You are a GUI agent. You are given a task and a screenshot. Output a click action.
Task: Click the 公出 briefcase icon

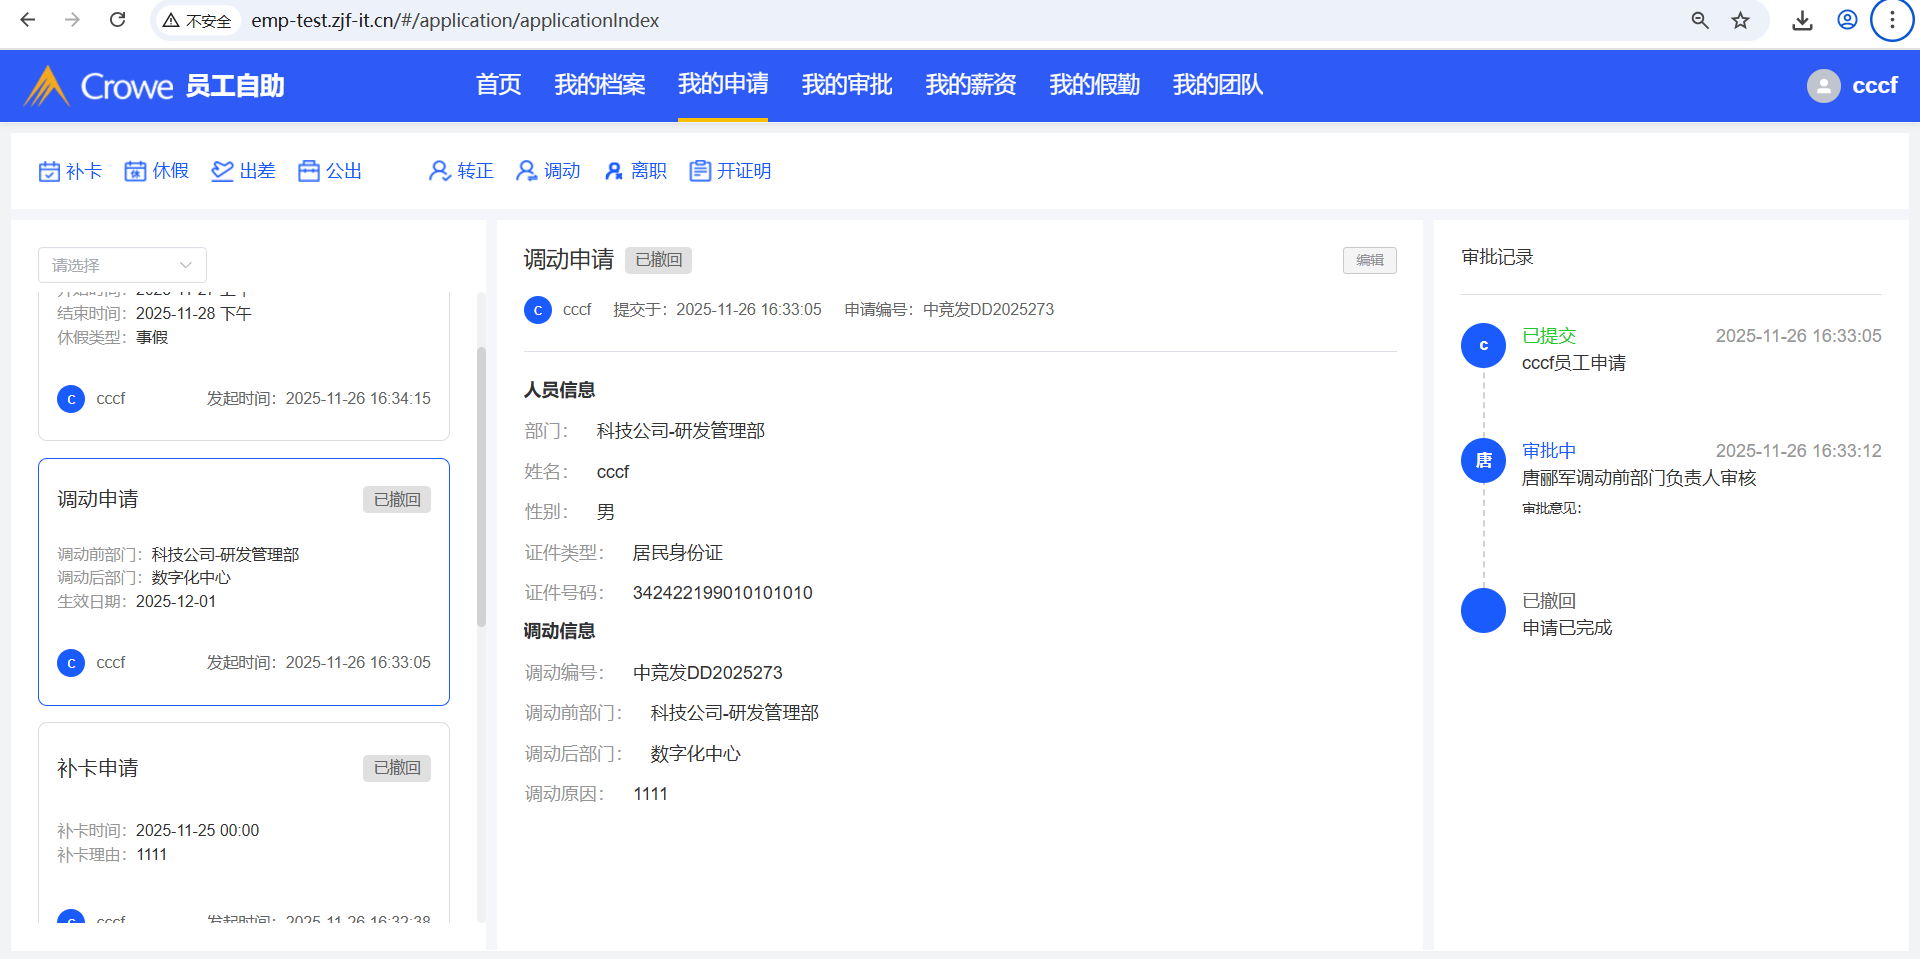click(x=309, y=171)
